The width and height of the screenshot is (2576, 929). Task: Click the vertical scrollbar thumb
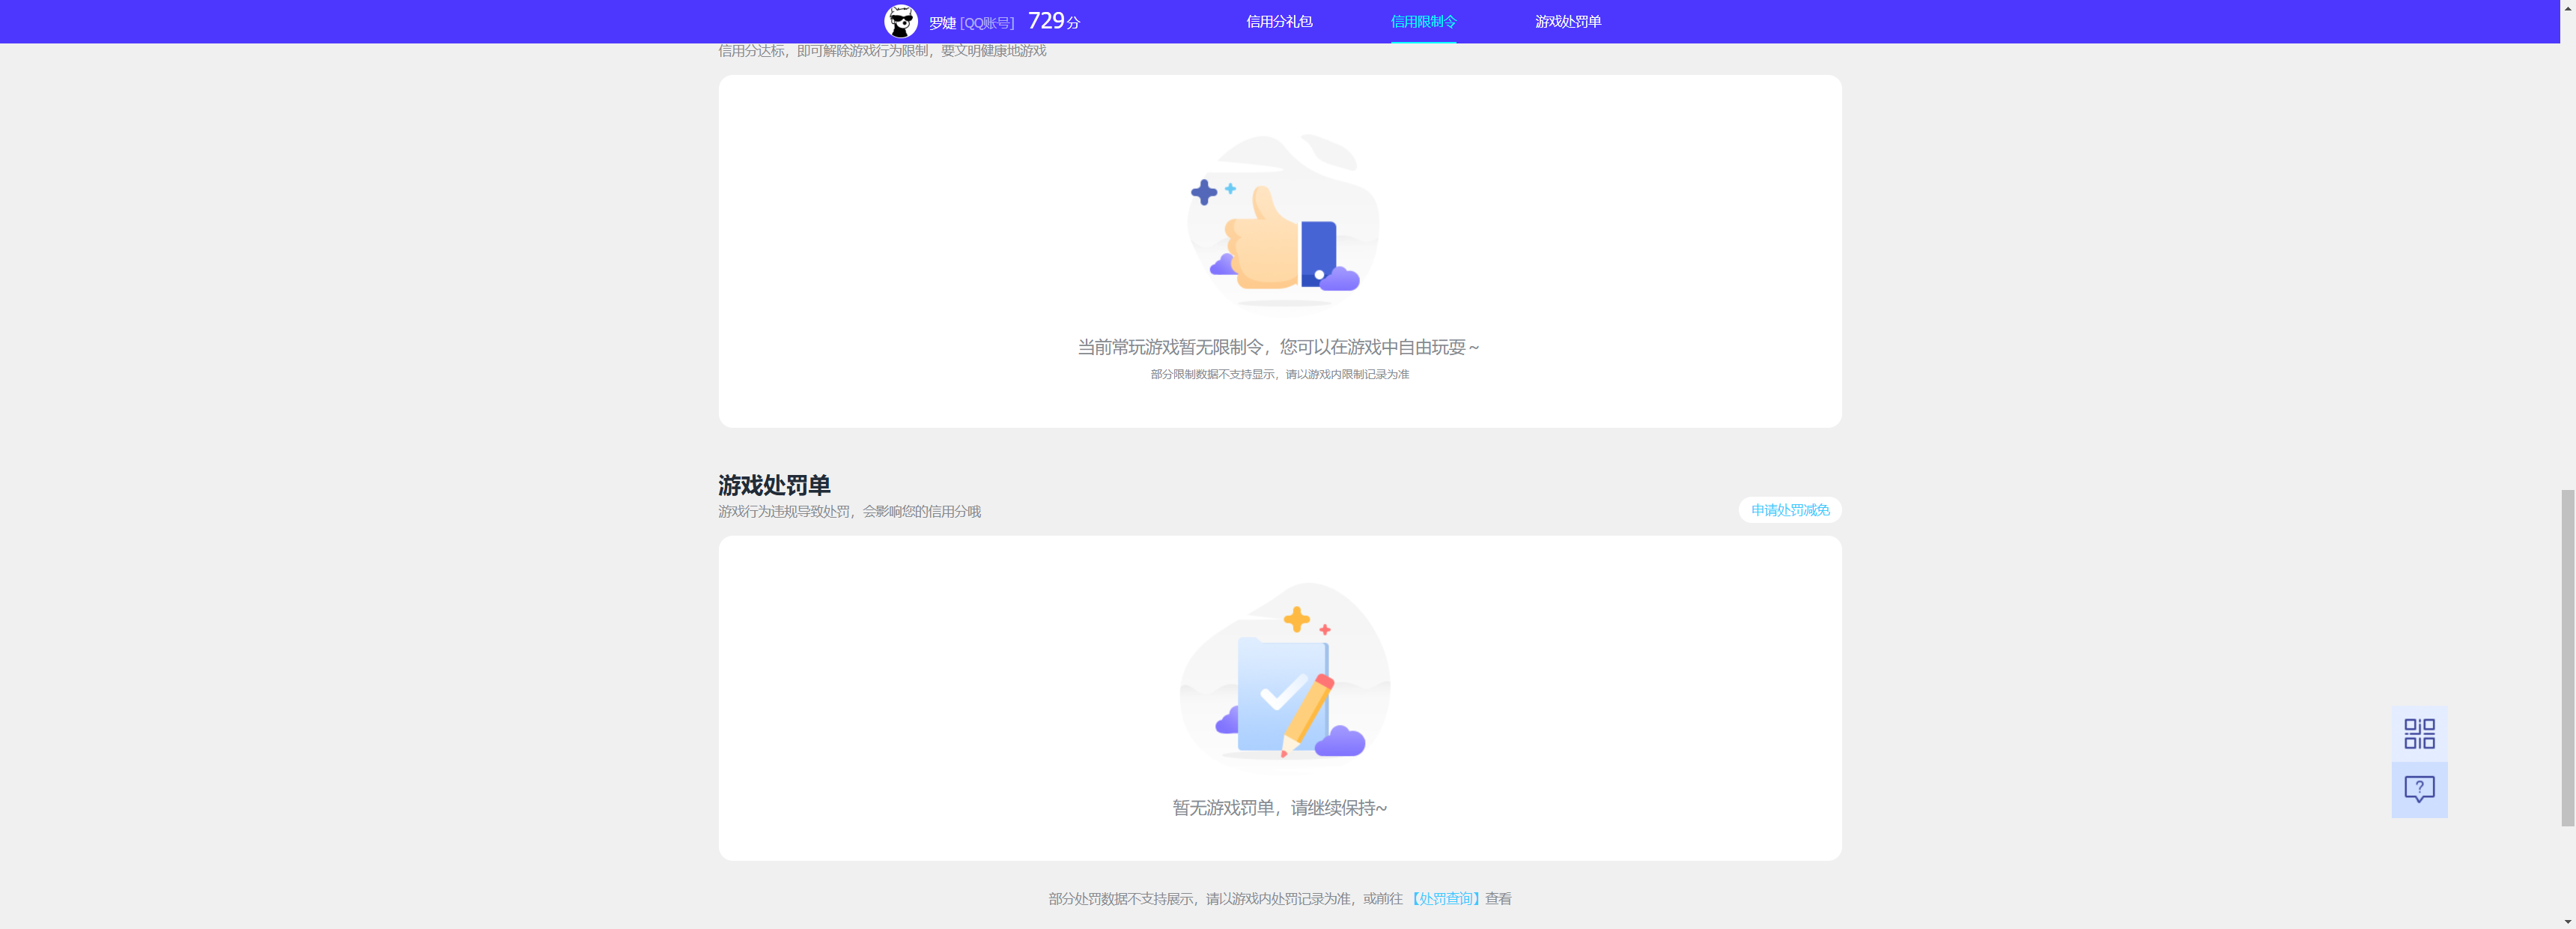click(x=2567, y=658)
